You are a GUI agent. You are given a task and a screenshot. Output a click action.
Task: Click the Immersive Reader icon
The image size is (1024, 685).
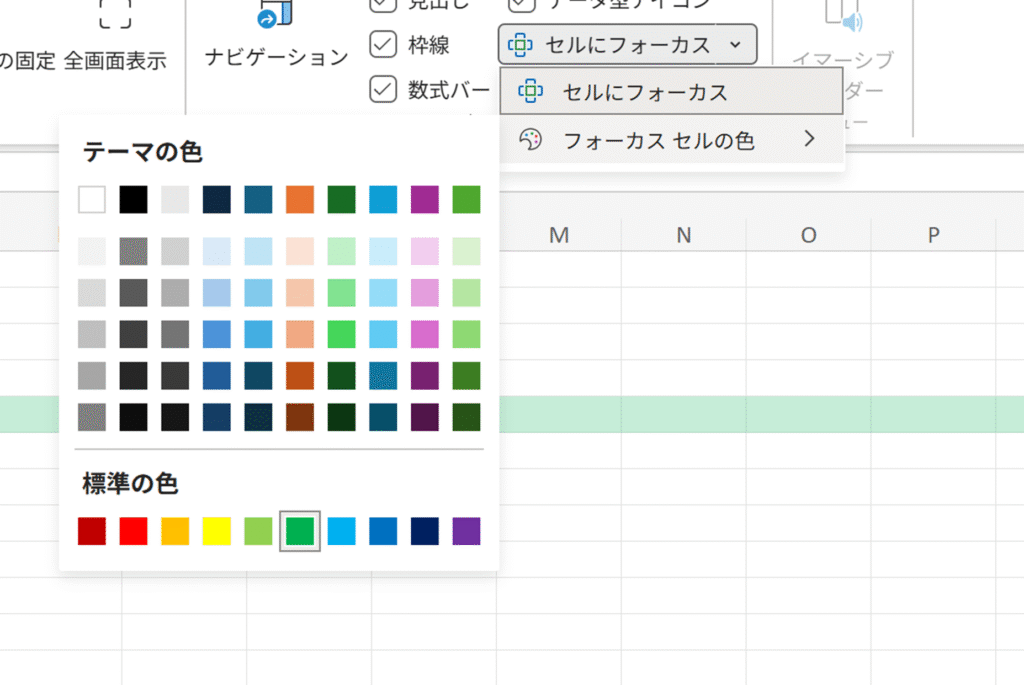[842, 14]
